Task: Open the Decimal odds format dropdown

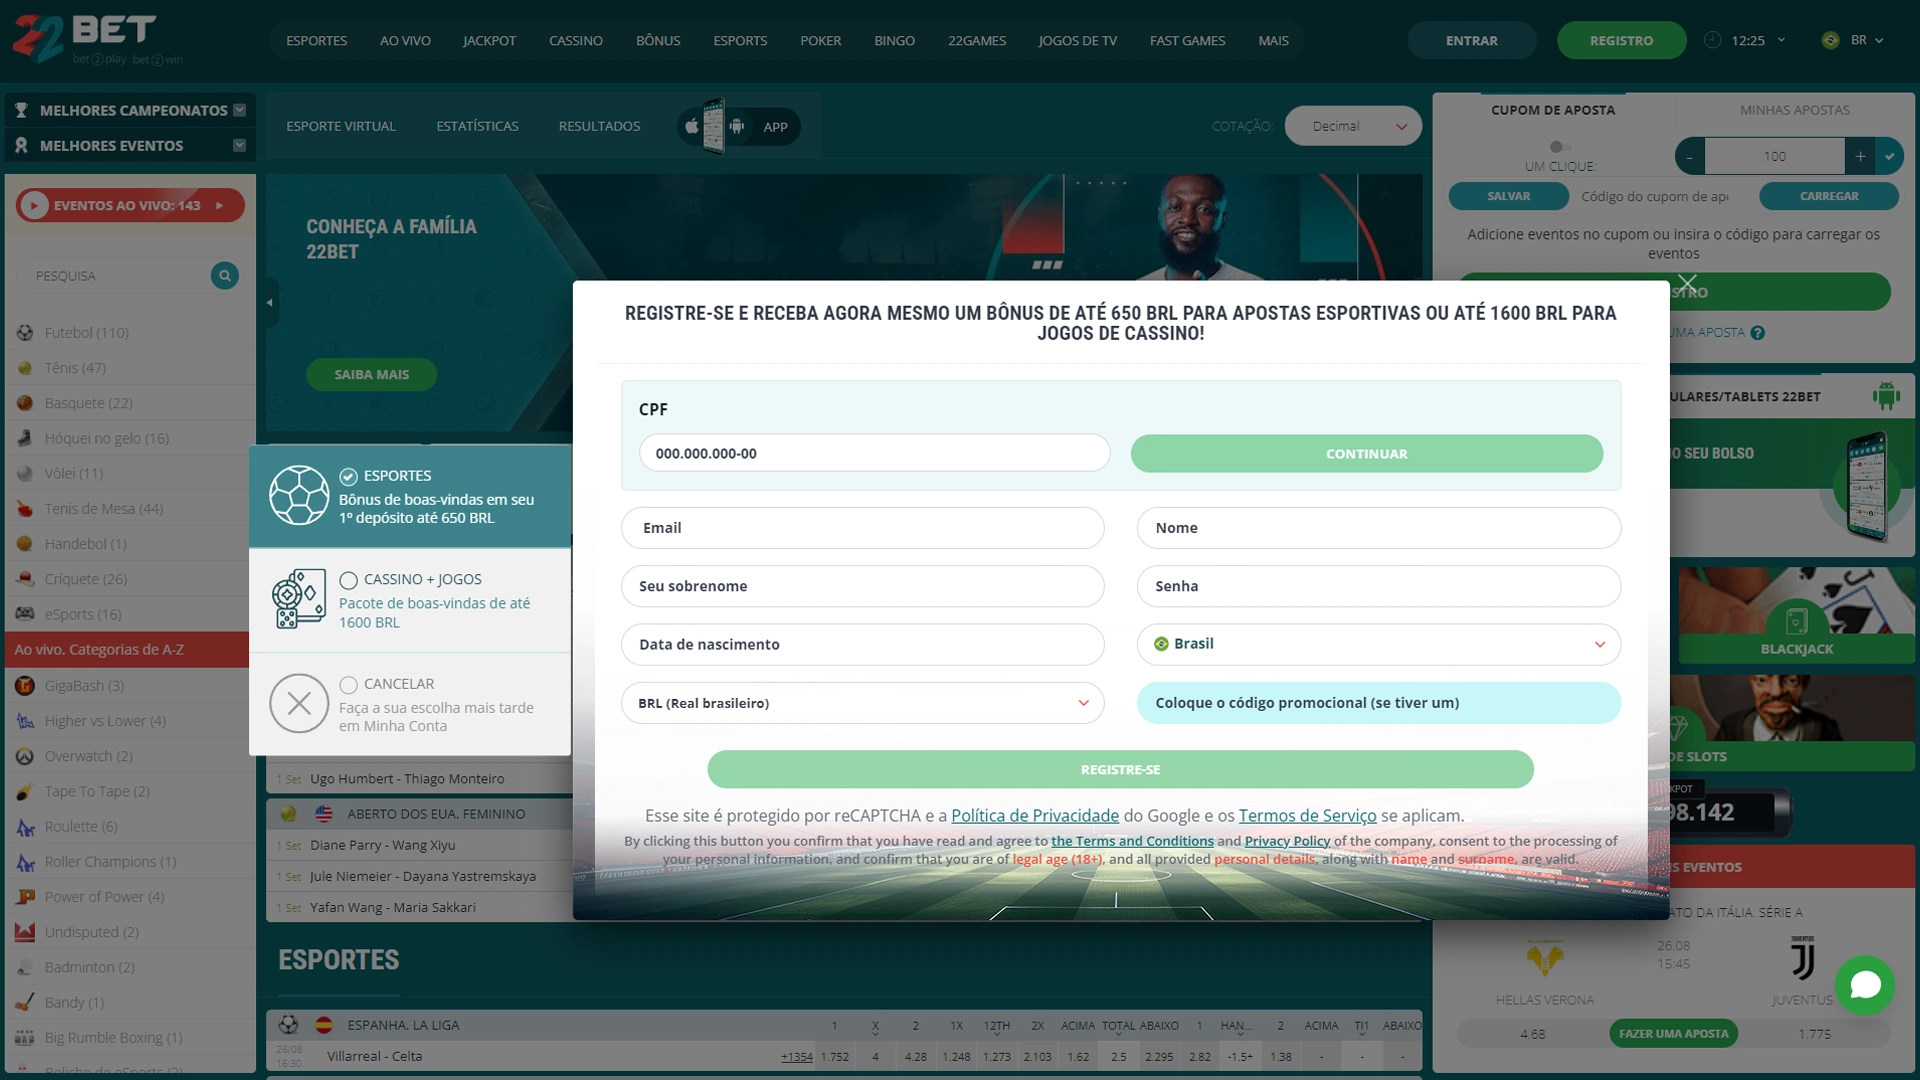Action: tap(1353, 126)
